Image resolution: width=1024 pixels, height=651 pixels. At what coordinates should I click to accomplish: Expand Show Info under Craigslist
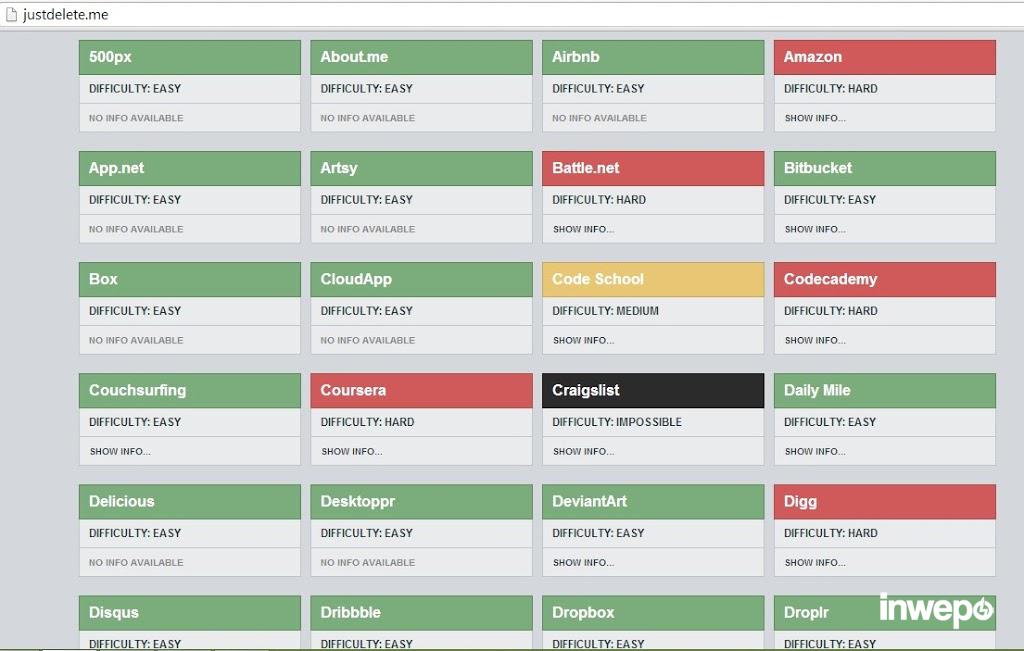(583, 451)
